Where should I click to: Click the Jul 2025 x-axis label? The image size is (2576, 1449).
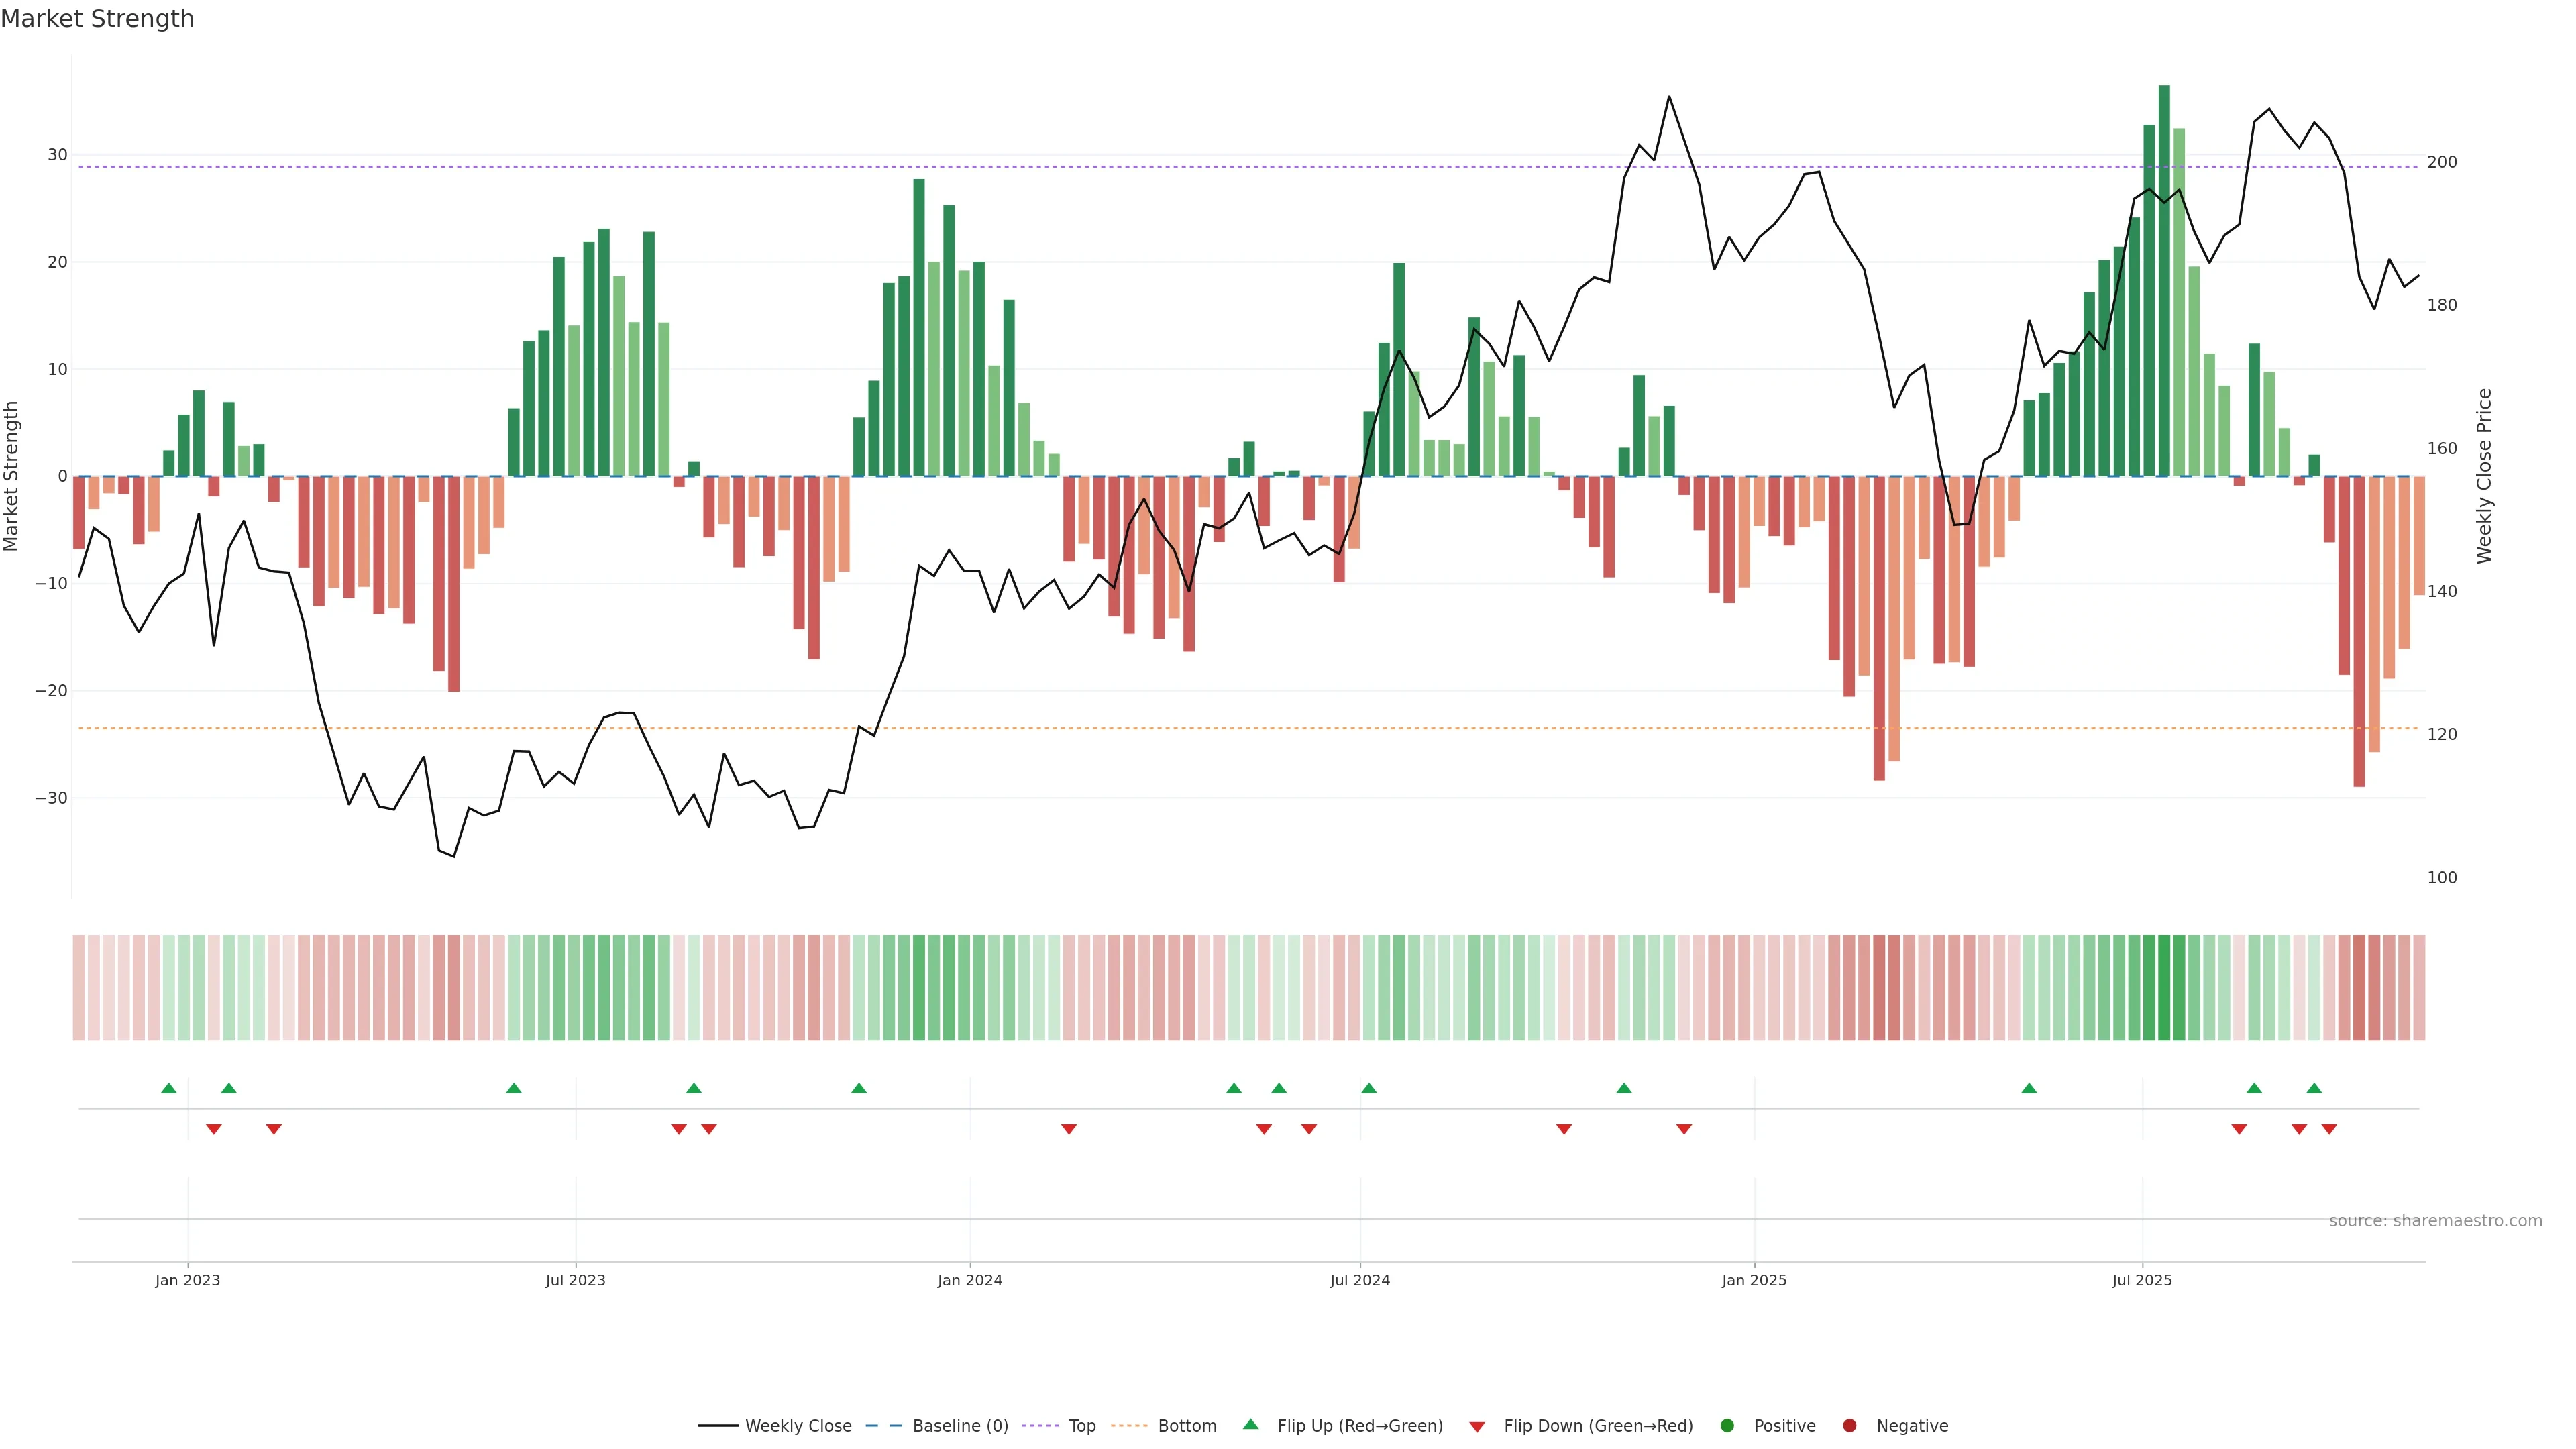2142,1280
